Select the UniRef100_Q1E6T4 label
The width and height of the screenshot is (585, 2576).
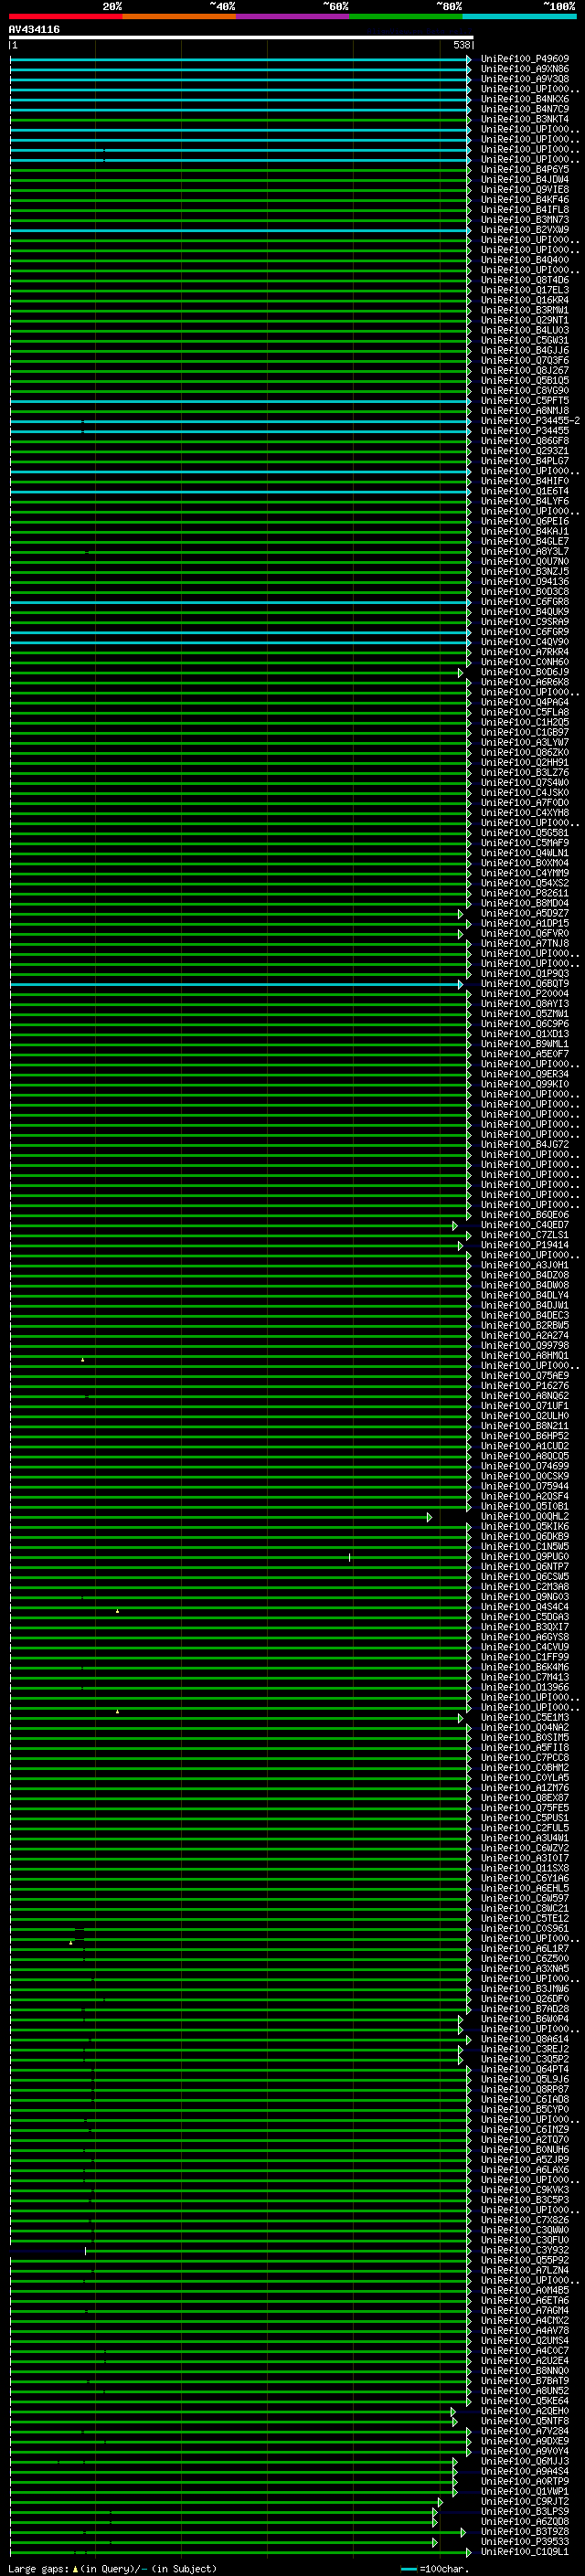coord(524,491)
